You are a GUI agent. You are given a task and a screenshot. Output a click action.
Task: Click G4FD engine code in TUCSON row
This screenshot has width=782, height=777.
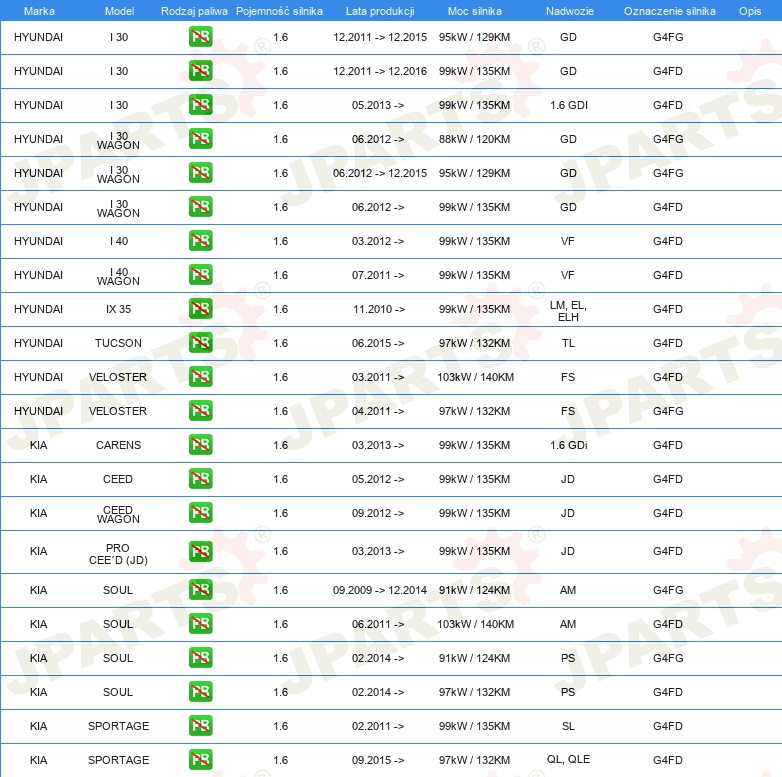[668, 343]
